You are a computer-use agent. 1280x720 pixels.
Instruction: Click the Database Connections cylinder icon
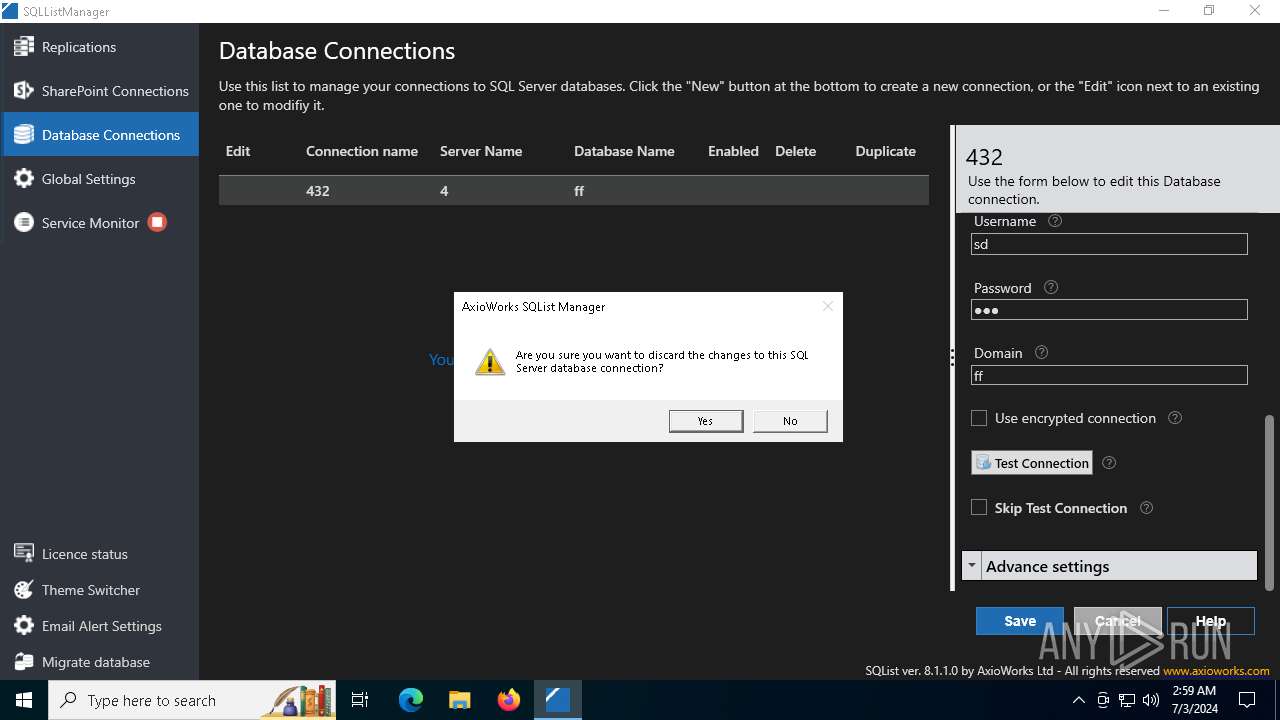tap(23, 134)
